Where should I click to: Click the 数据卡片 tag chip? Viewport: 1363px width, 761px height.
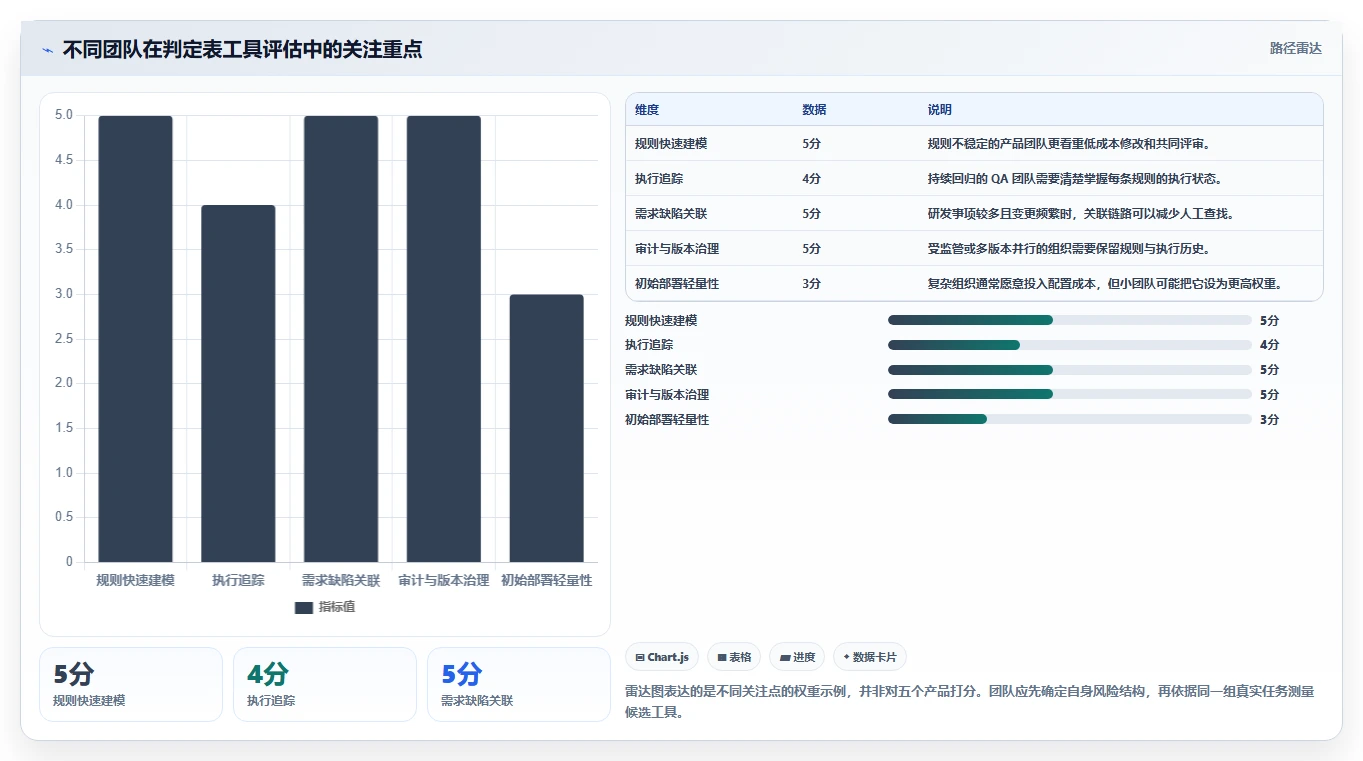tap(870, 657)
